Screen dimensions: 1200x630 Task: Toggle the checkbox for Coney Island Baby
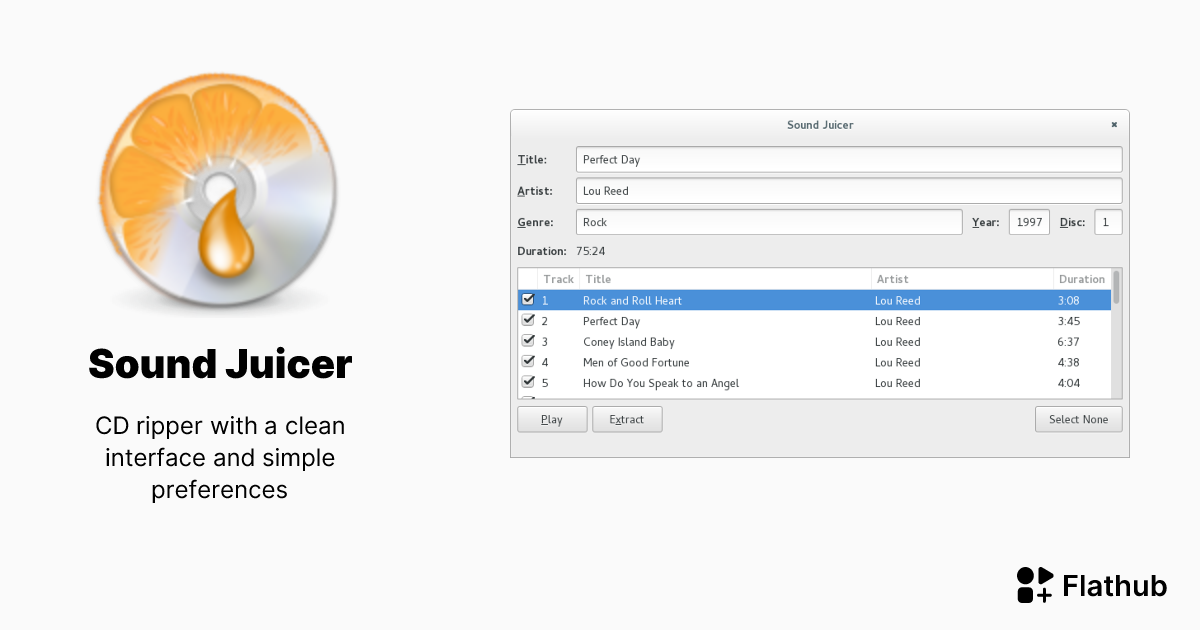(528, 341)
